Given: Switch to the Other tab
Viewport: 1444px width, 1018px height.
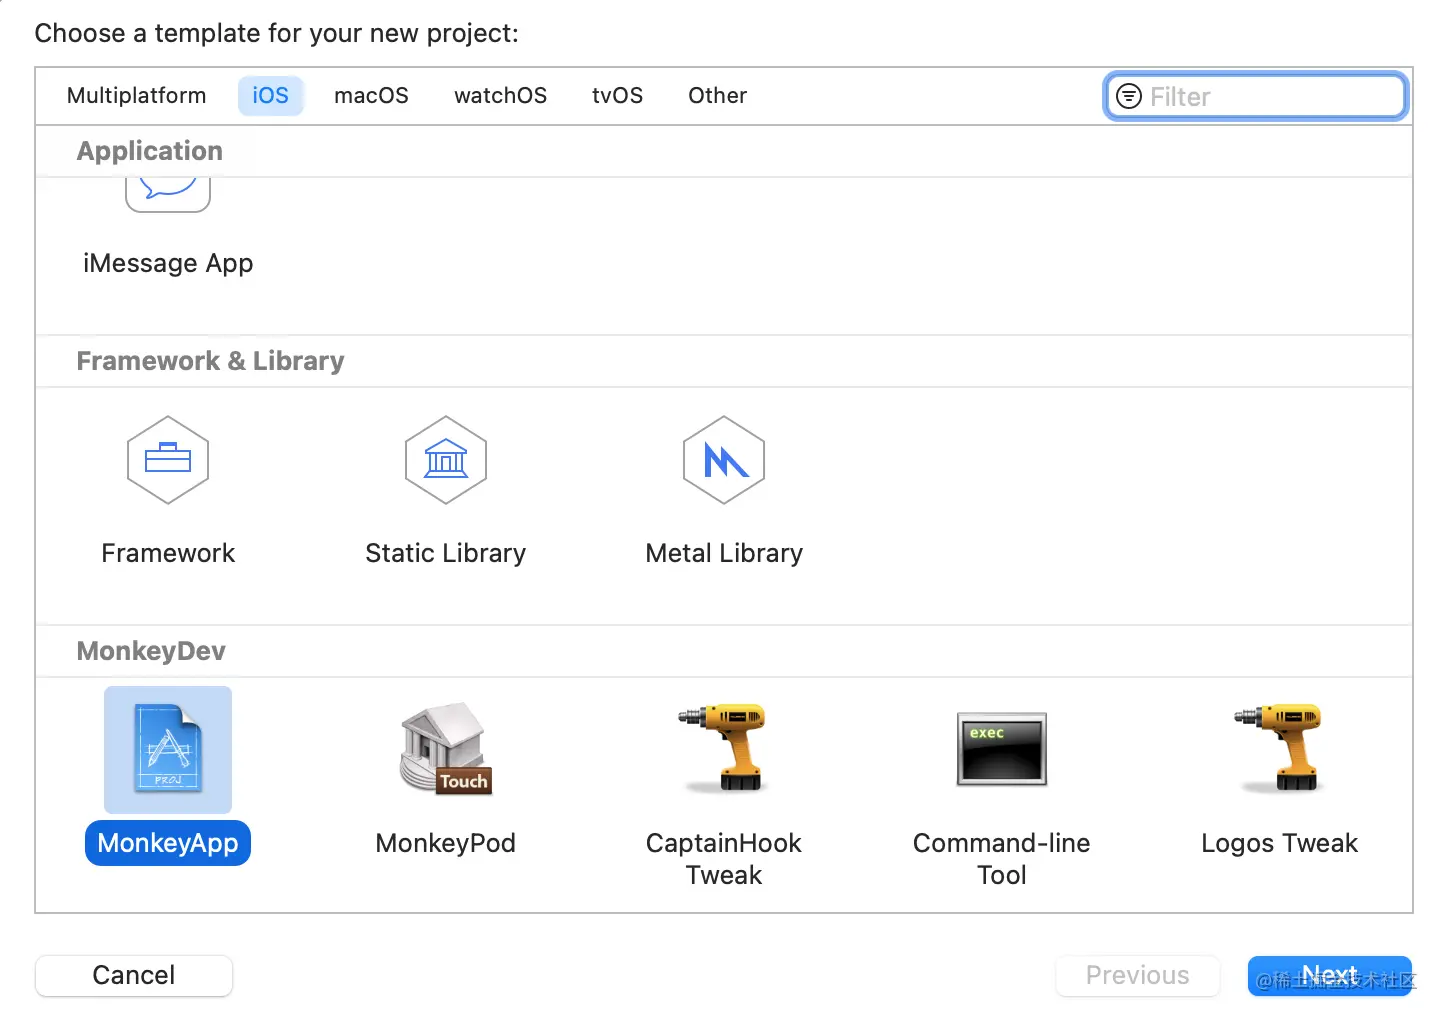Looking at the screenshot, I should point(717,96).
